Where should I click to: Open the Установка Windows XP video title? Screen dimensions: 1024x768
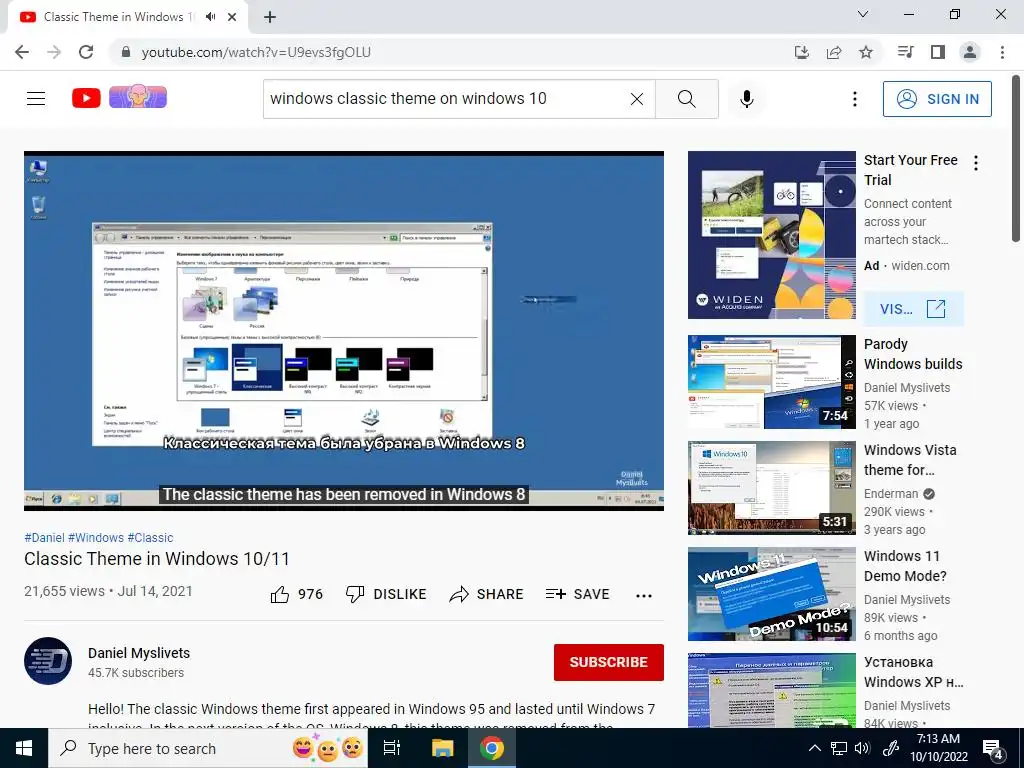(x=914, y=672)
